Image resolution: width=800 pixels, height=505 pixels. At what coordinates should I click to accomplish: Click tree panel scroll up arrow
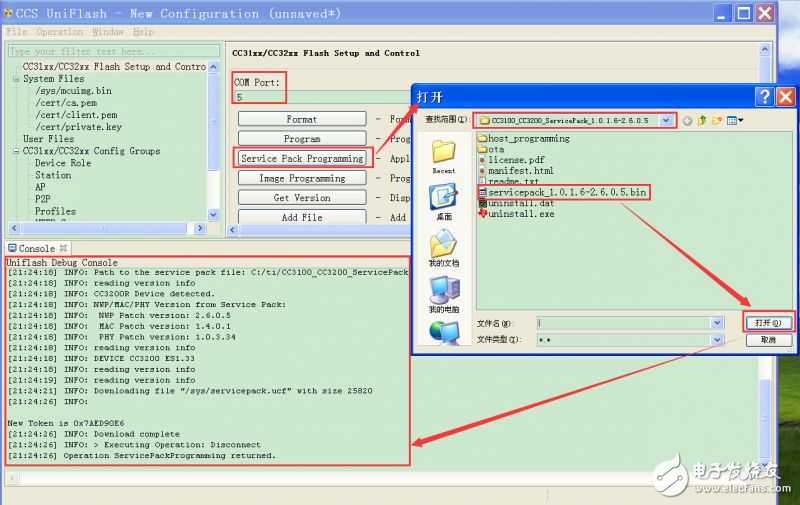(213, 67)
